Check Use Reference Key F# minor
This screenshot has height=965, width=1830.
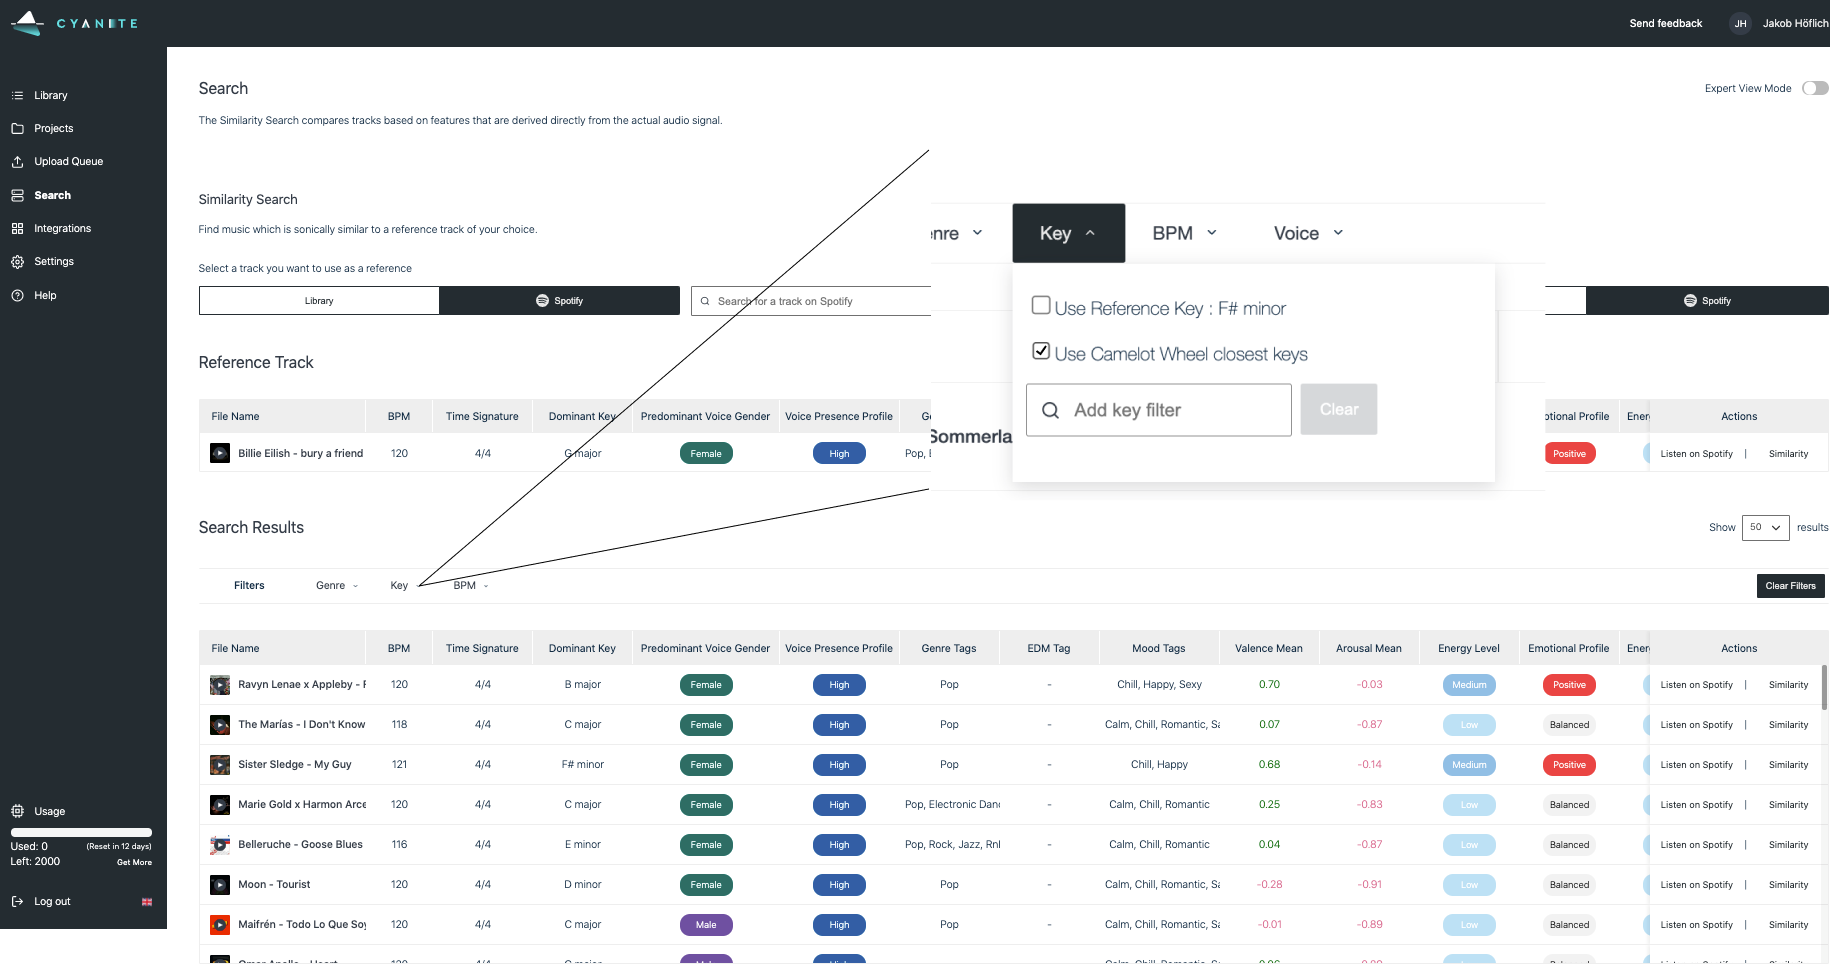tap(1041, 306)
